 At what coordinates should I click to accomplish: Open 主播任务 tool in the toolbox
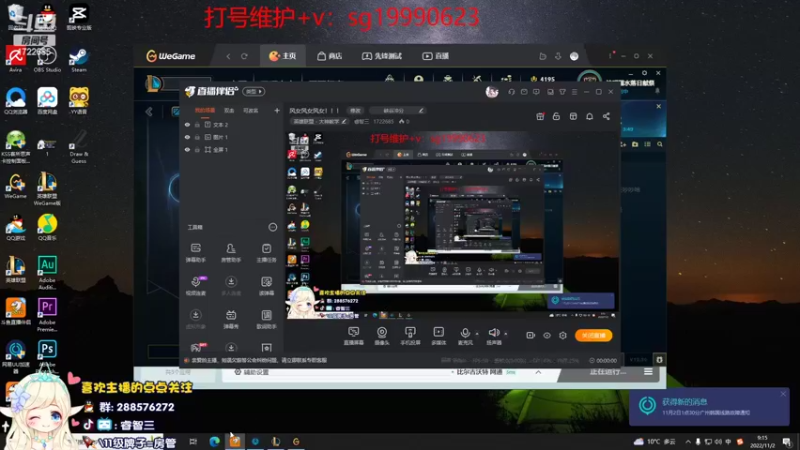266,253
